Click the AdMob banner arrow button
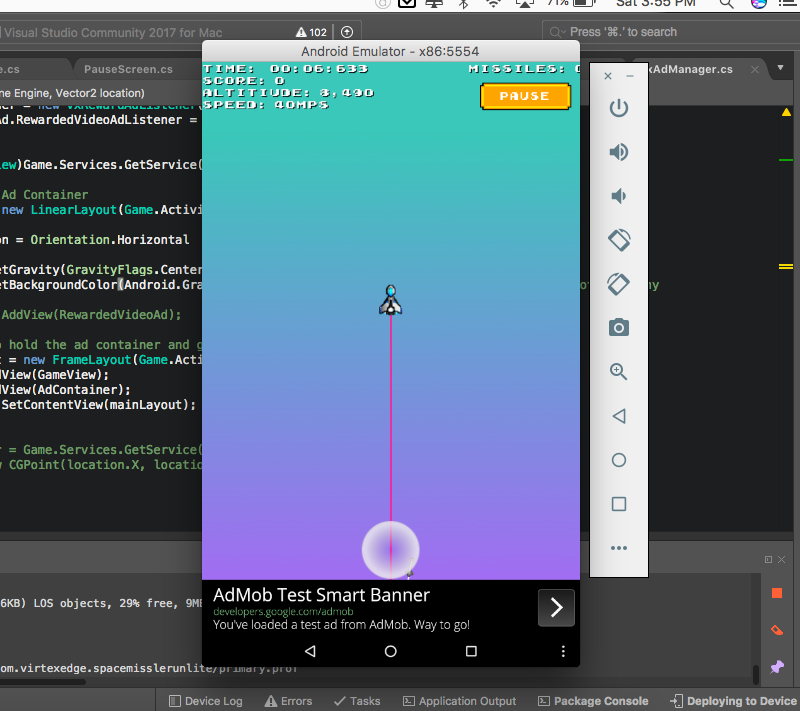Image resolution: width=800 pixels, height=711 pixels. click(556, 607)
